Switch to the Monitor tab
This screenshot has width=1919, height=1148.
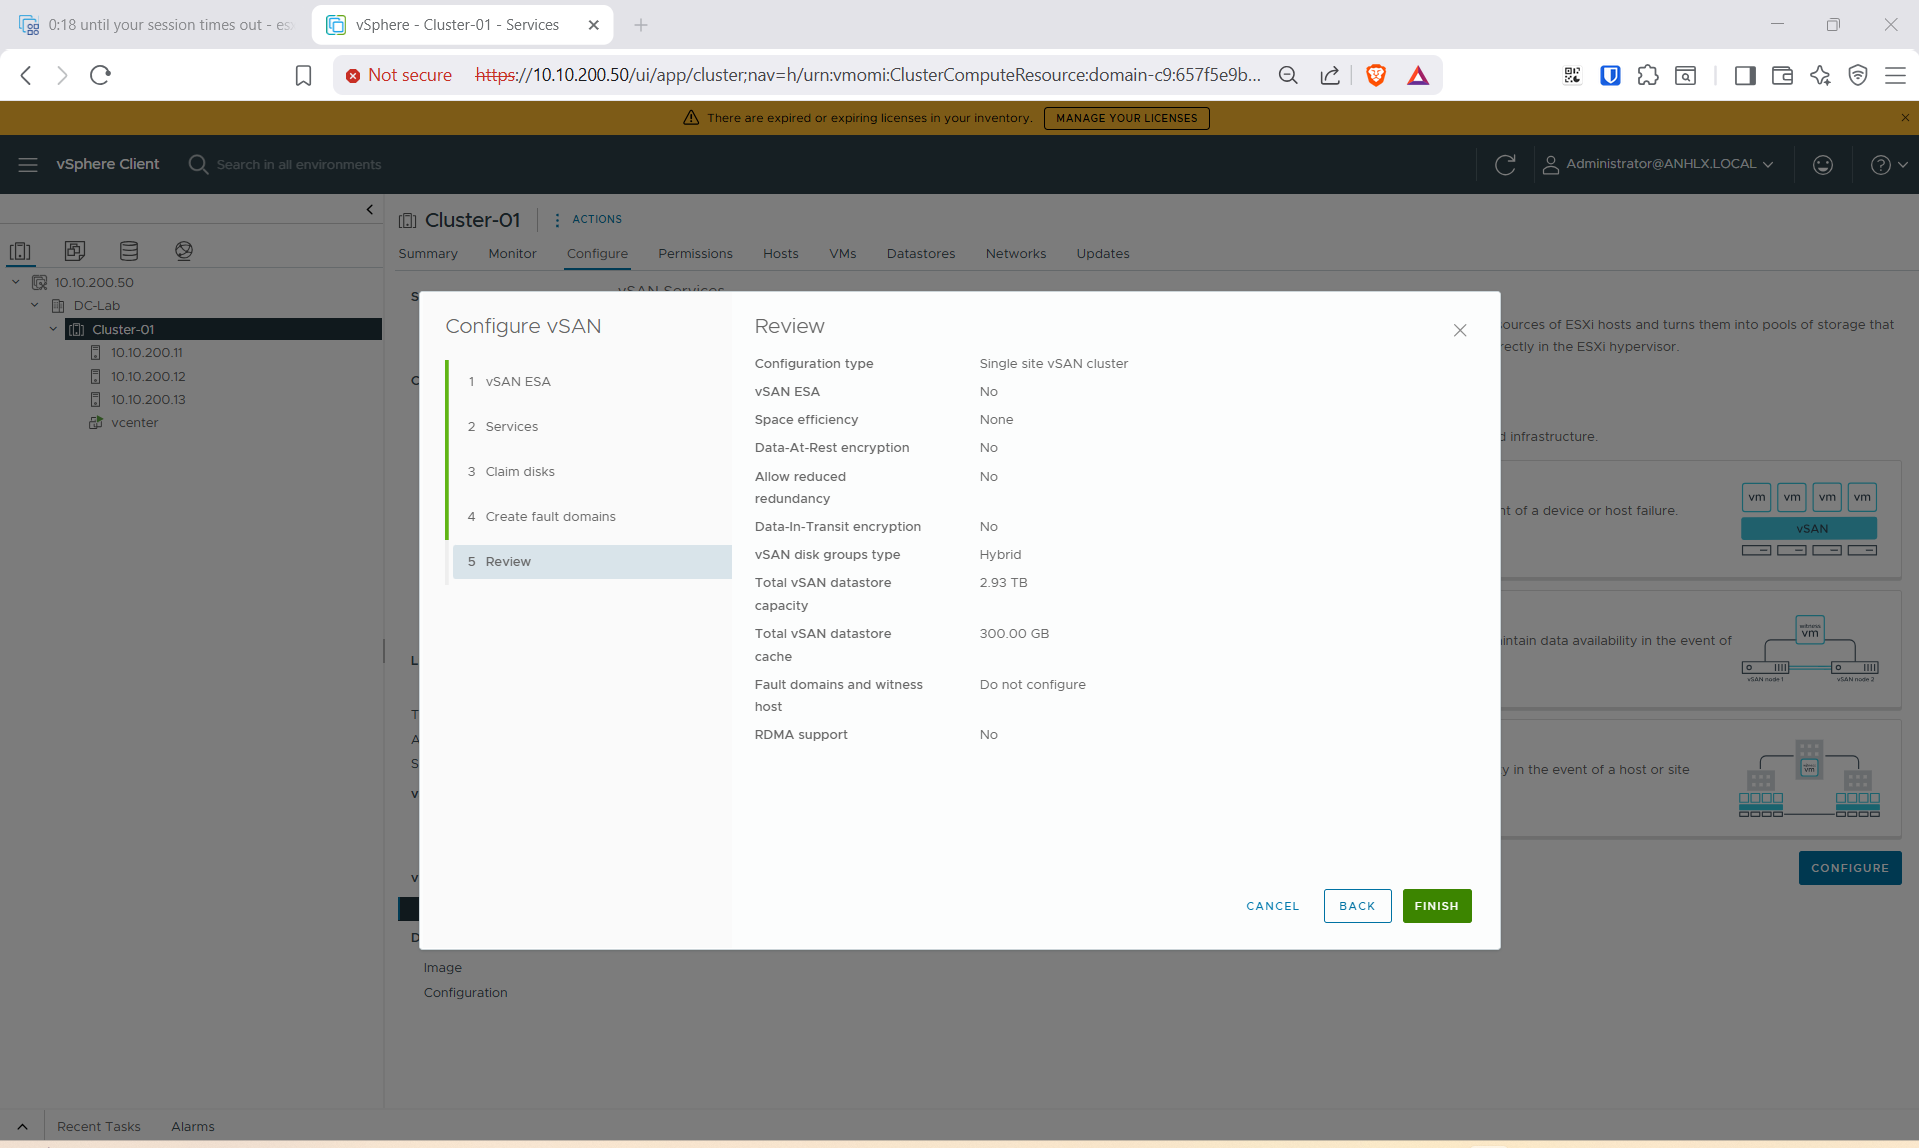(x=512, y=254)
